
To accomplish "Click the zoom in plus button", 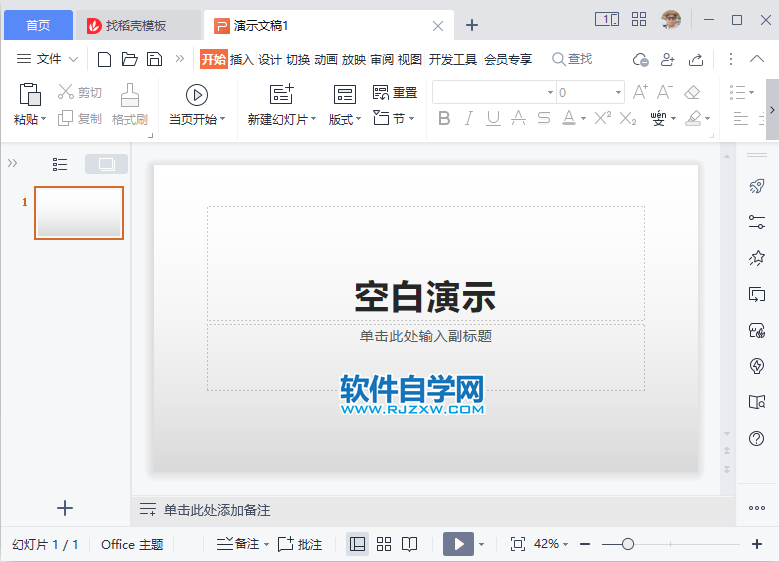I will (757, 544).
